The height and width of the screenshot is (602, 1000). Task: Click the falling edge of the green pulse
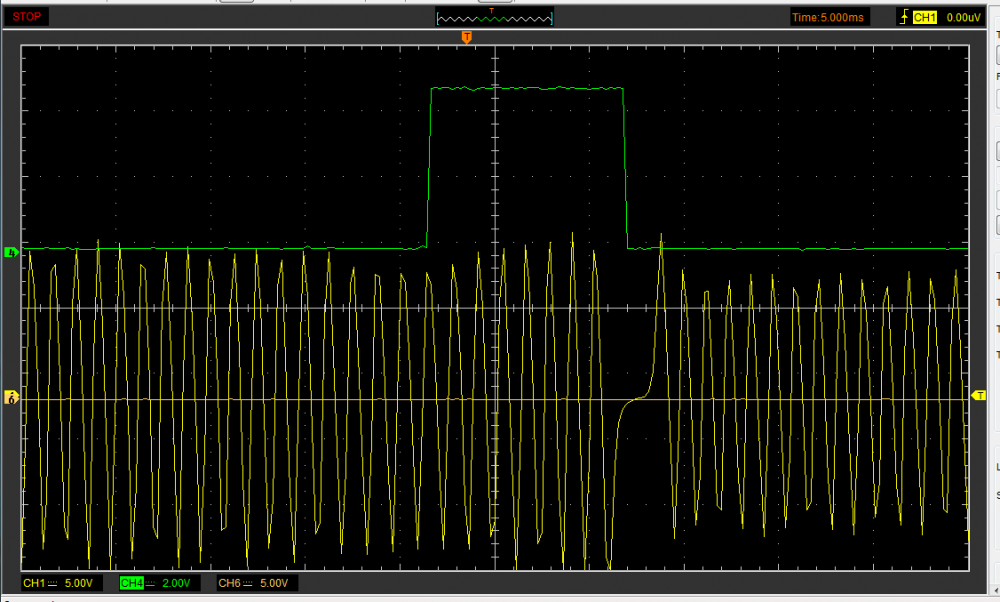click(625, 170)
